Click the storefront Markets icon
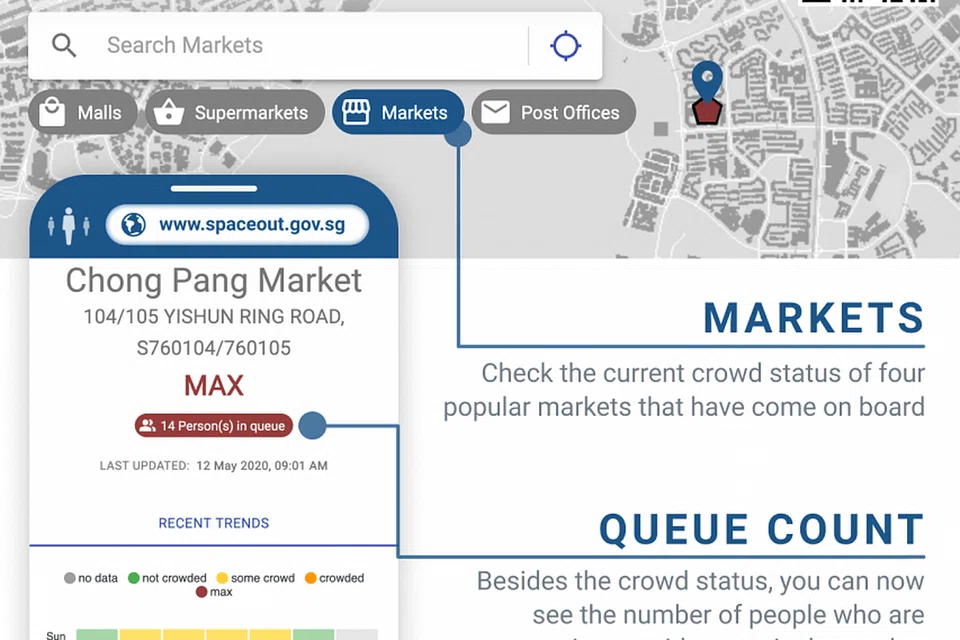 pyautogui.click(x=356, y=113)
